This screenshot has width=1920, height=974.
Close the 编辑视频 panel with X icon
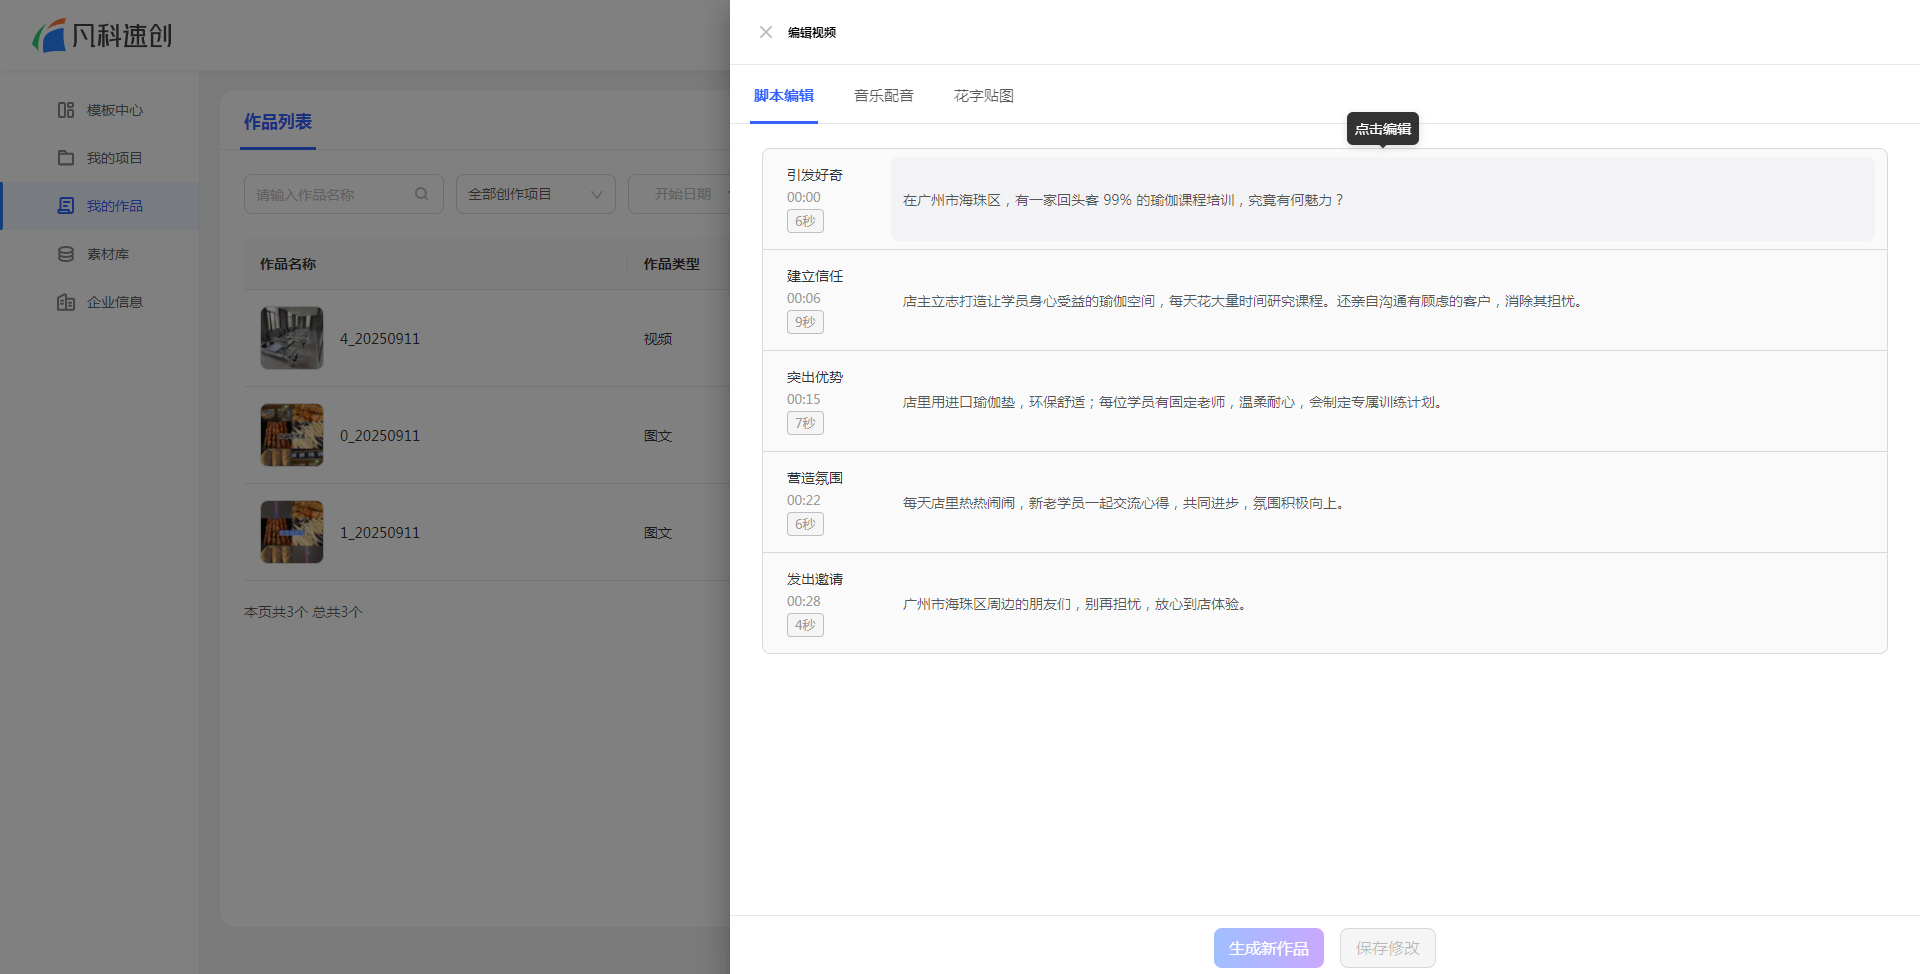pyautogui.click(x=766, y=32)
